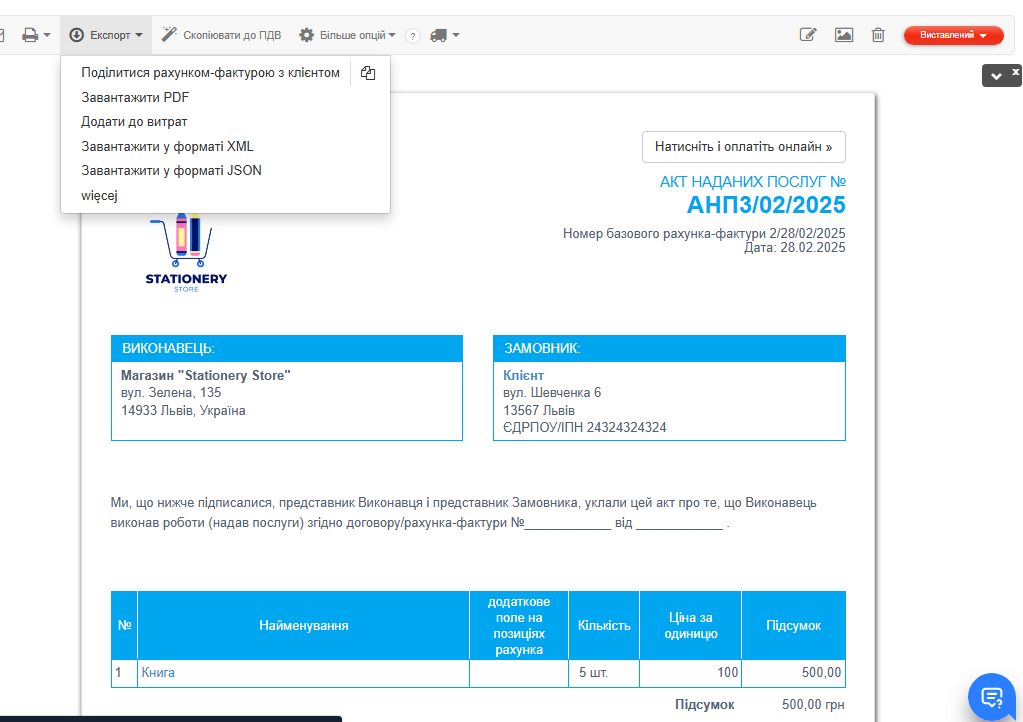Open the delivery truck icon dropdown
This screenshot has width=1023, height=722.
[x=444, y=35]
